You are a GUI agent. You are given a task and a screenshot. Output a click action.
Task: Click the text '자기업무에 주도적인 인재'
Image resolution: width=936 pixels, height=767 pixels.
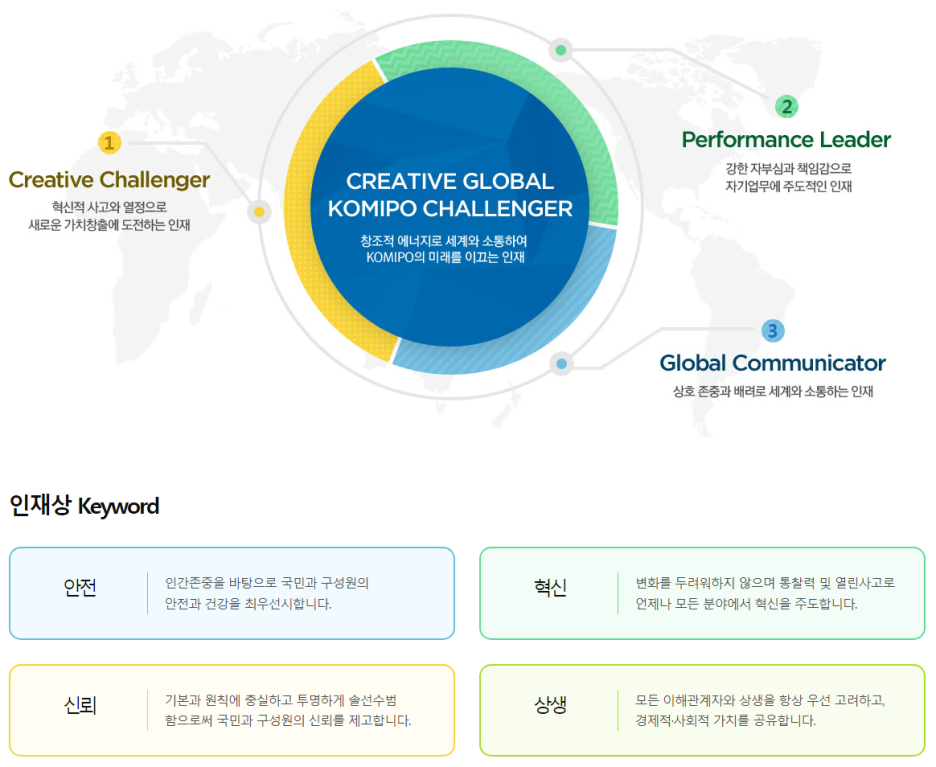click(x=789, y=186)
